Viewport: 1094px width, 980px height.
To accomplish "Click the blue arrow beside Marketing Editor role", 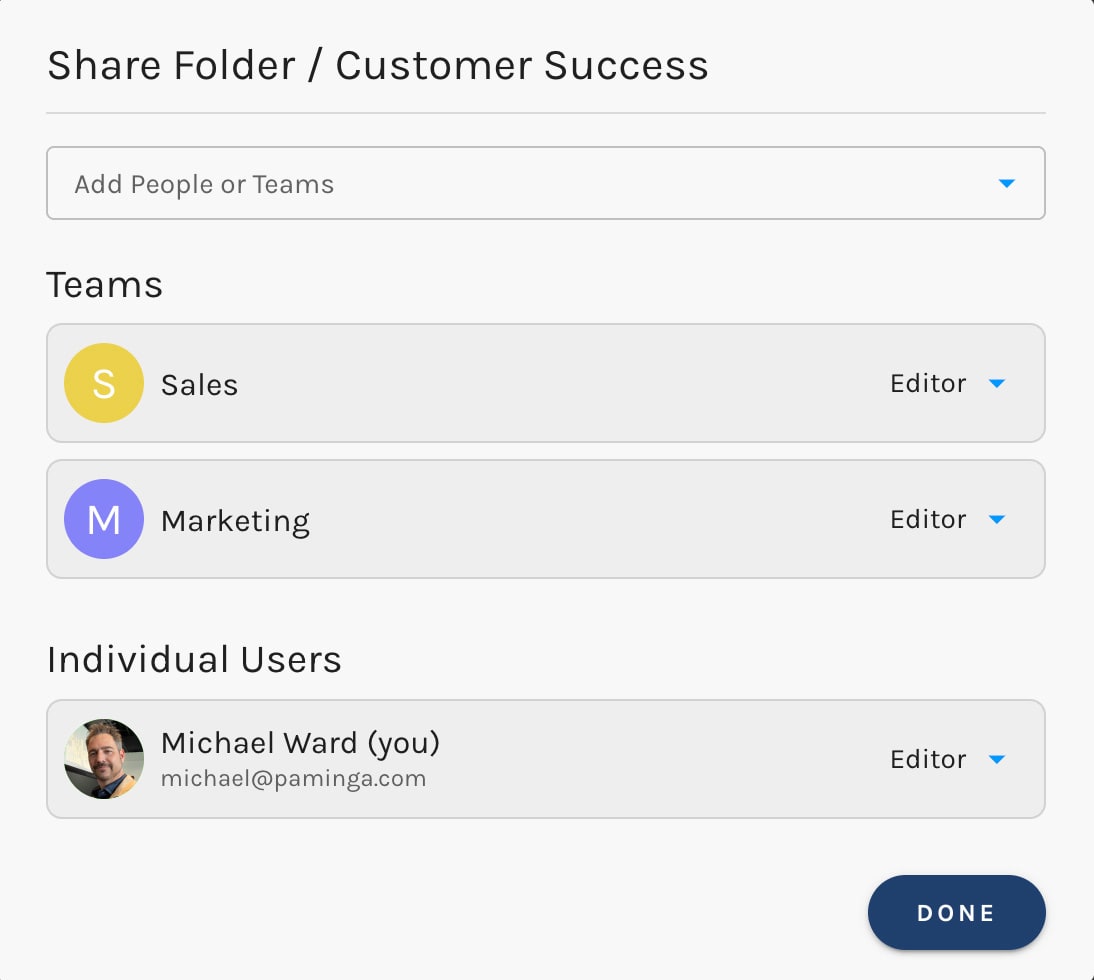I will [997, 519].
